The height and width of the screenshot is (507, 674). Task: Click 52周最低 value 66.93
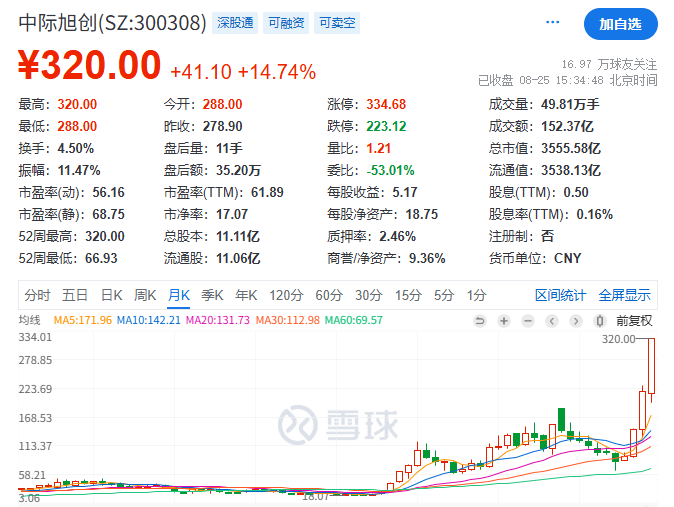pos(101,258)
